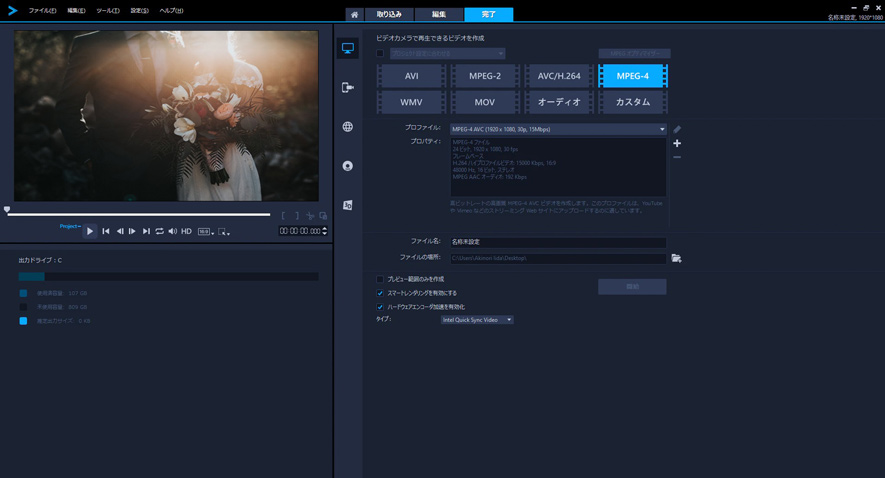
Task: Click the timeline scrubber handle
Action: 7,210
